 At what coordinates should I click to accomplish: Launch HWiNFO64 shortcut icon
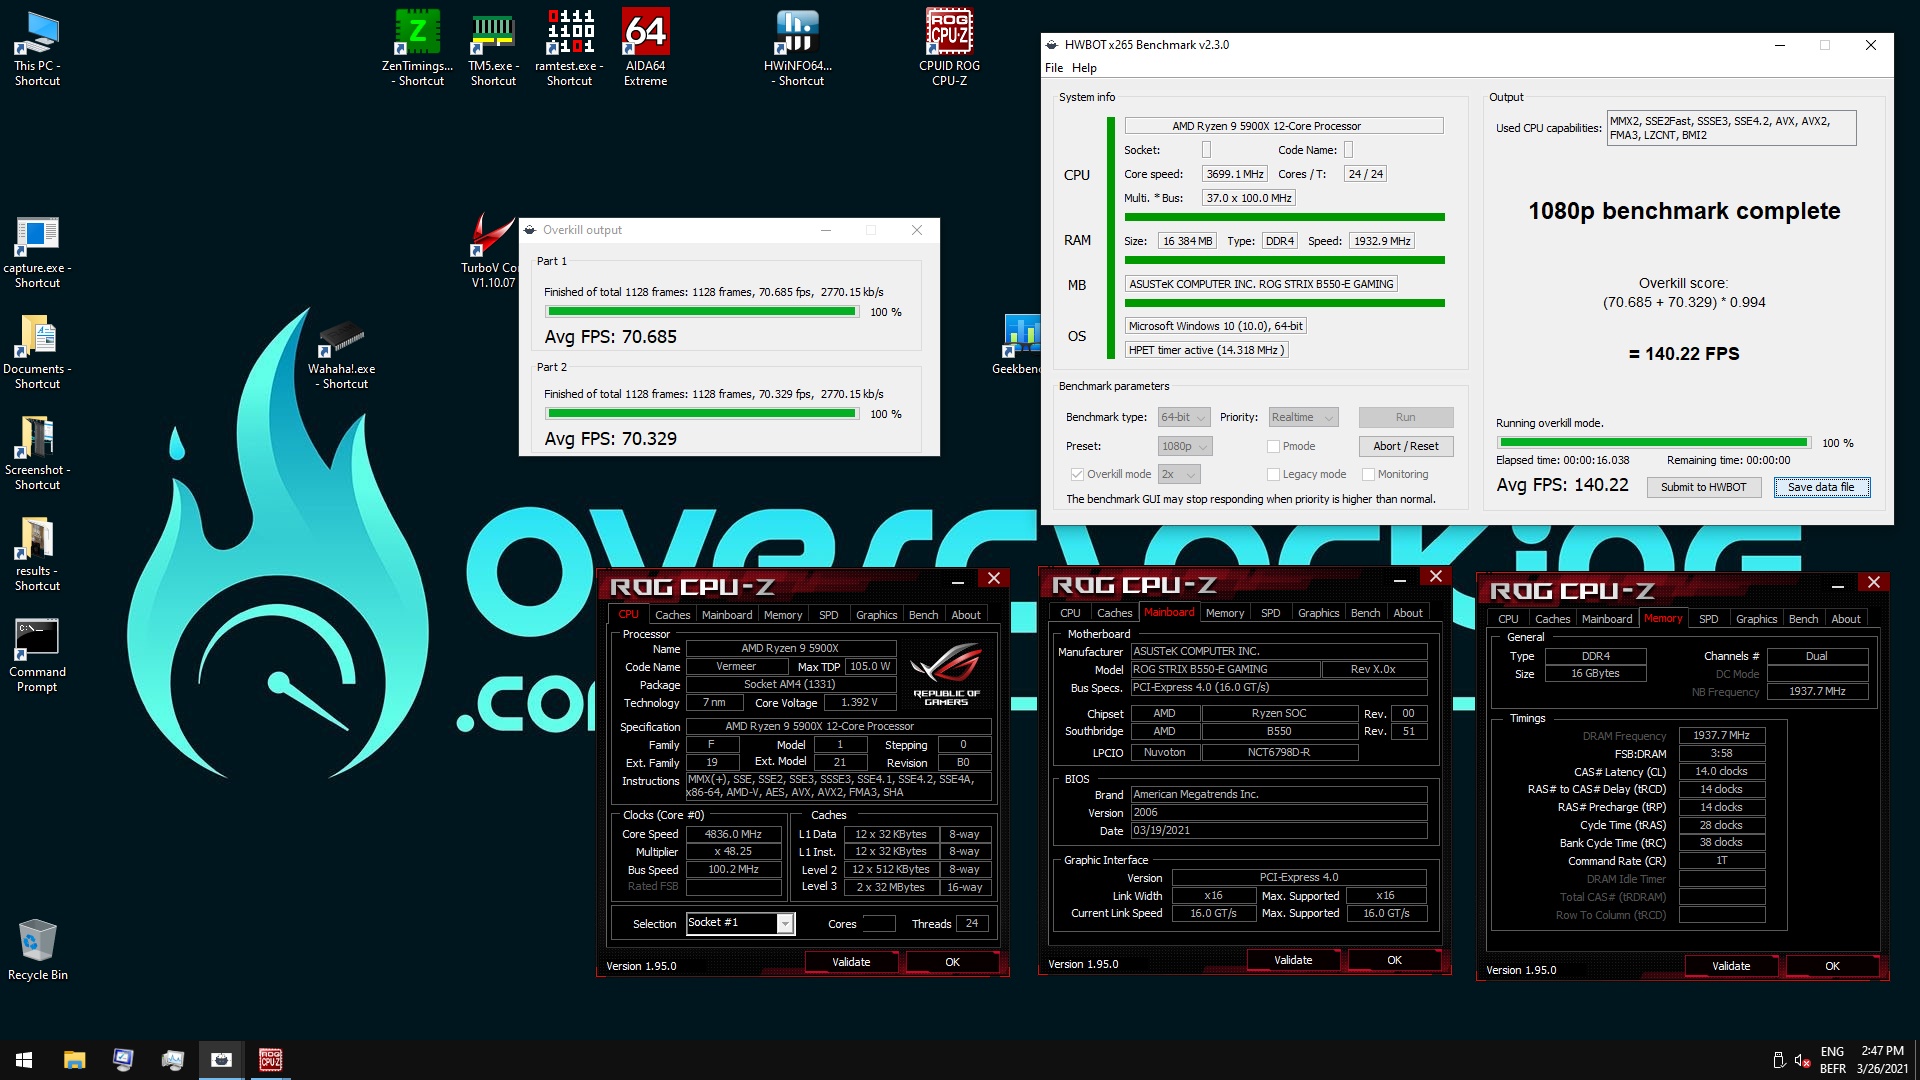(x=798, y=48)
